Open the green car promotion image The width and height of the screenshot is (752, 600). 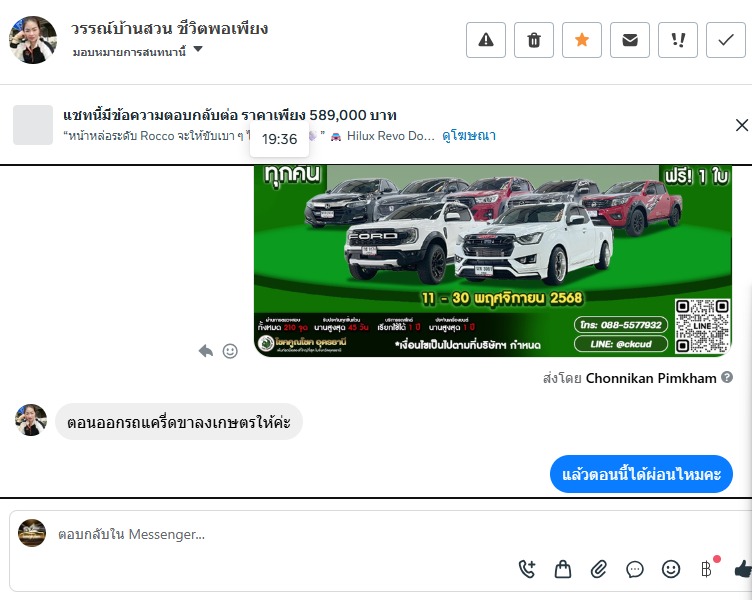[x=493, y=261]
